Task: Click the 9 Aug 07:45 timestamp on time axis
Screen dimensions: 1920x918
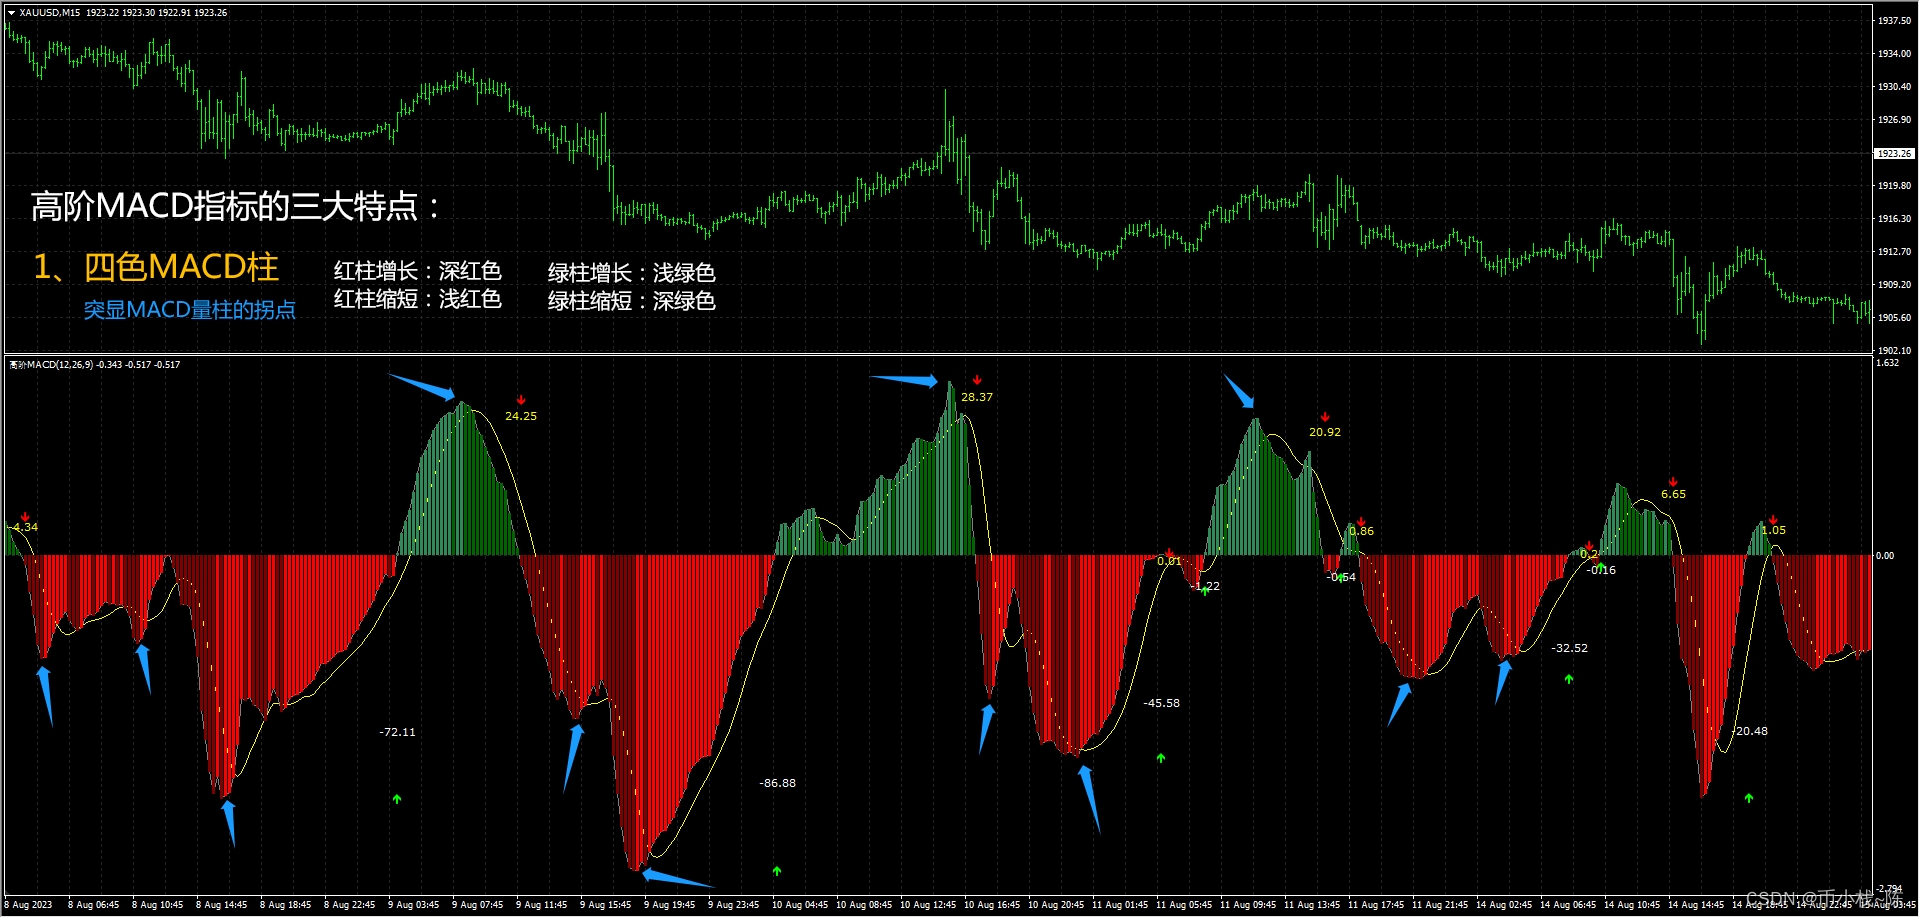Action: point(478,904)
